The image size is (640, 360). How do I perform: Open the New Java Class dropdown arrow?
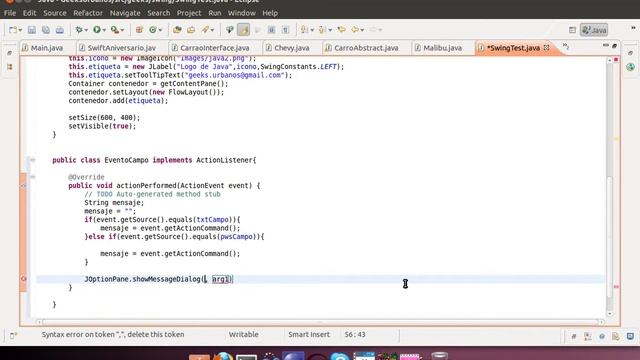point(160,30)
